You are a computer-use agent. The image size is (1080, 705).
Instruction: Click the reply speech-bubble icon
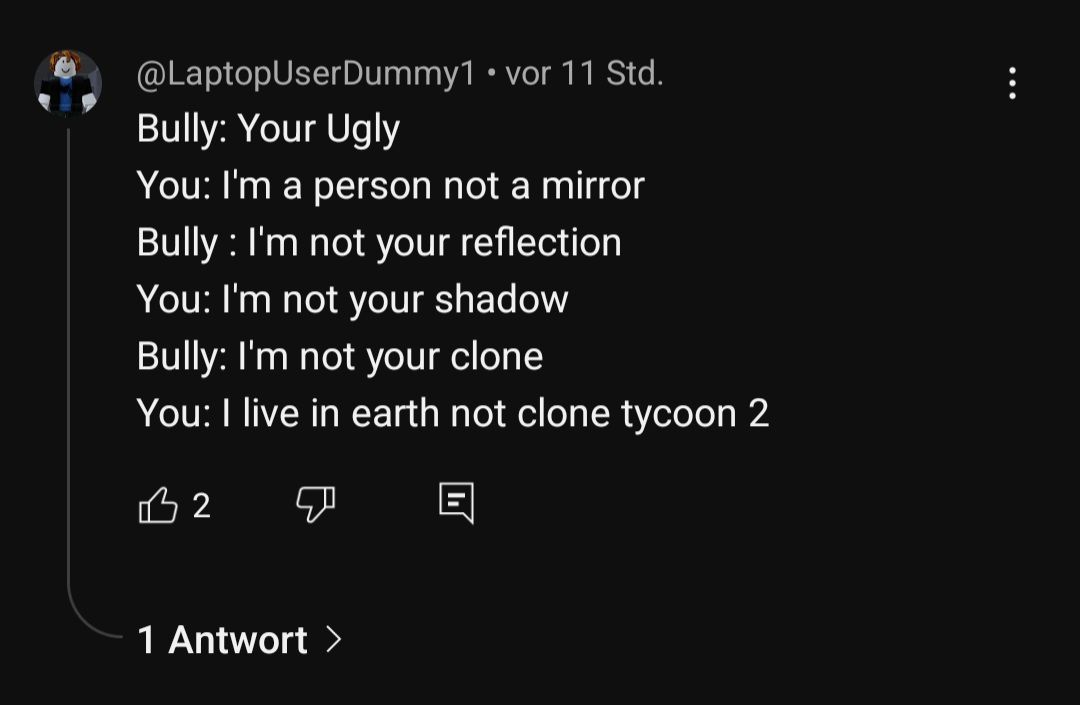[456, 503]
